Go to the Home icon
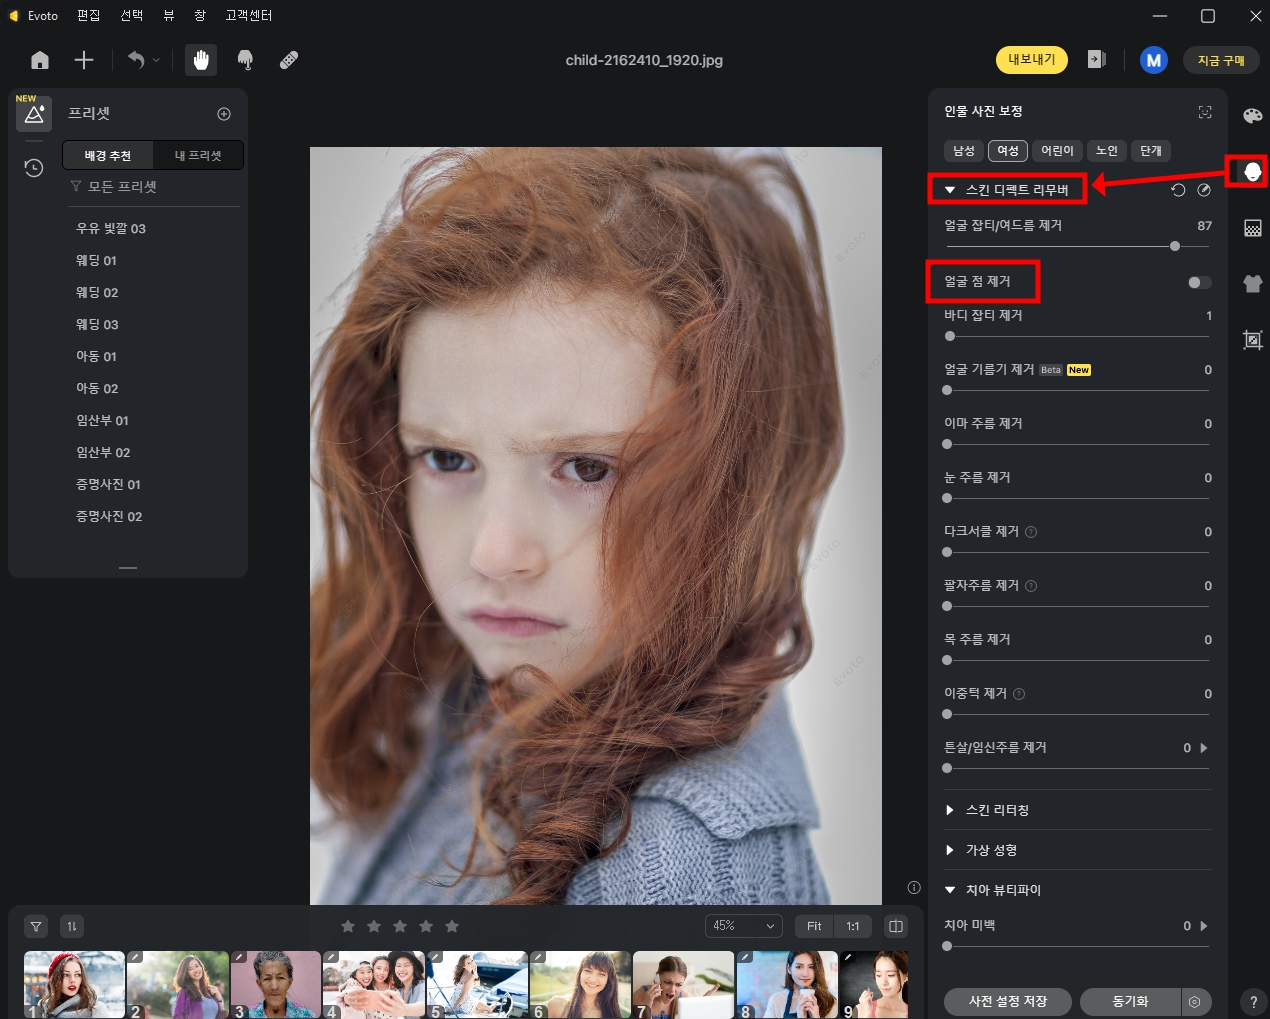Viewport: 1270px width, 1019px height. coord(40,60)
